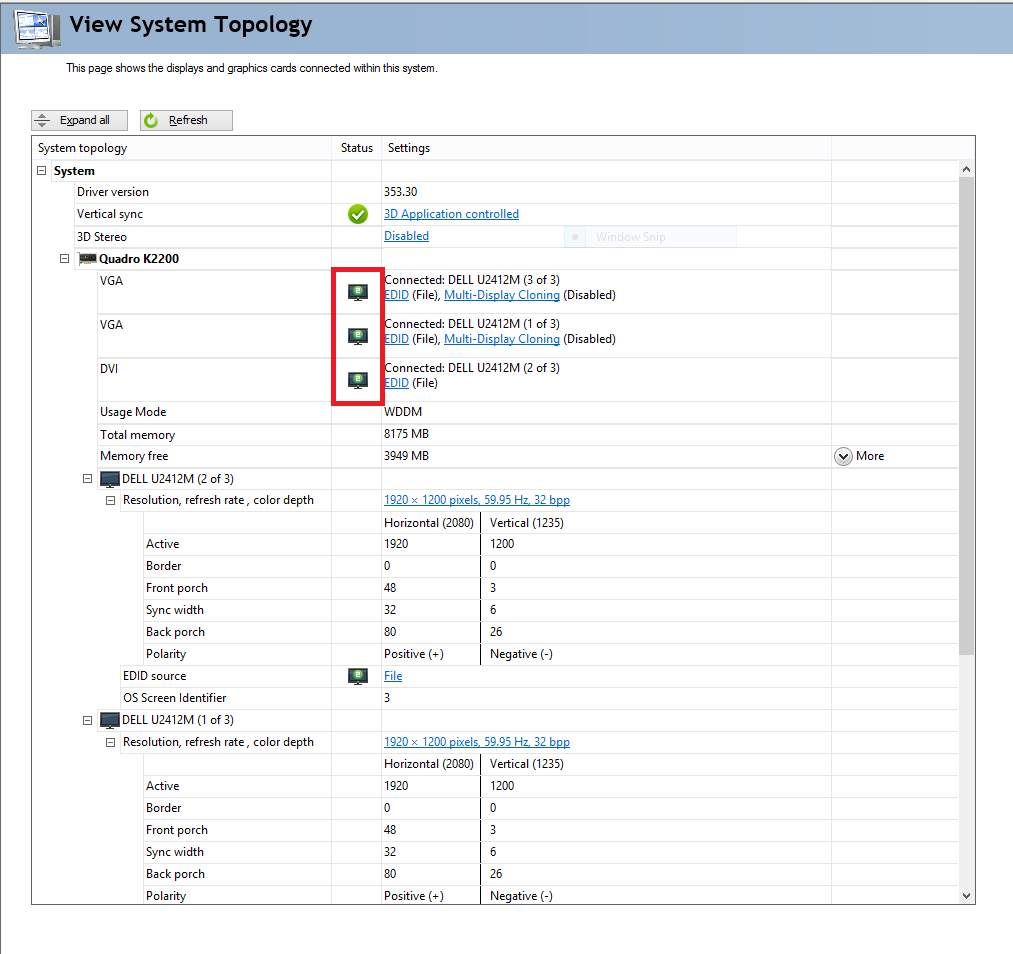Expand the More option beside Memory free
Screen dimensions: 1013x954
point(843,456)
